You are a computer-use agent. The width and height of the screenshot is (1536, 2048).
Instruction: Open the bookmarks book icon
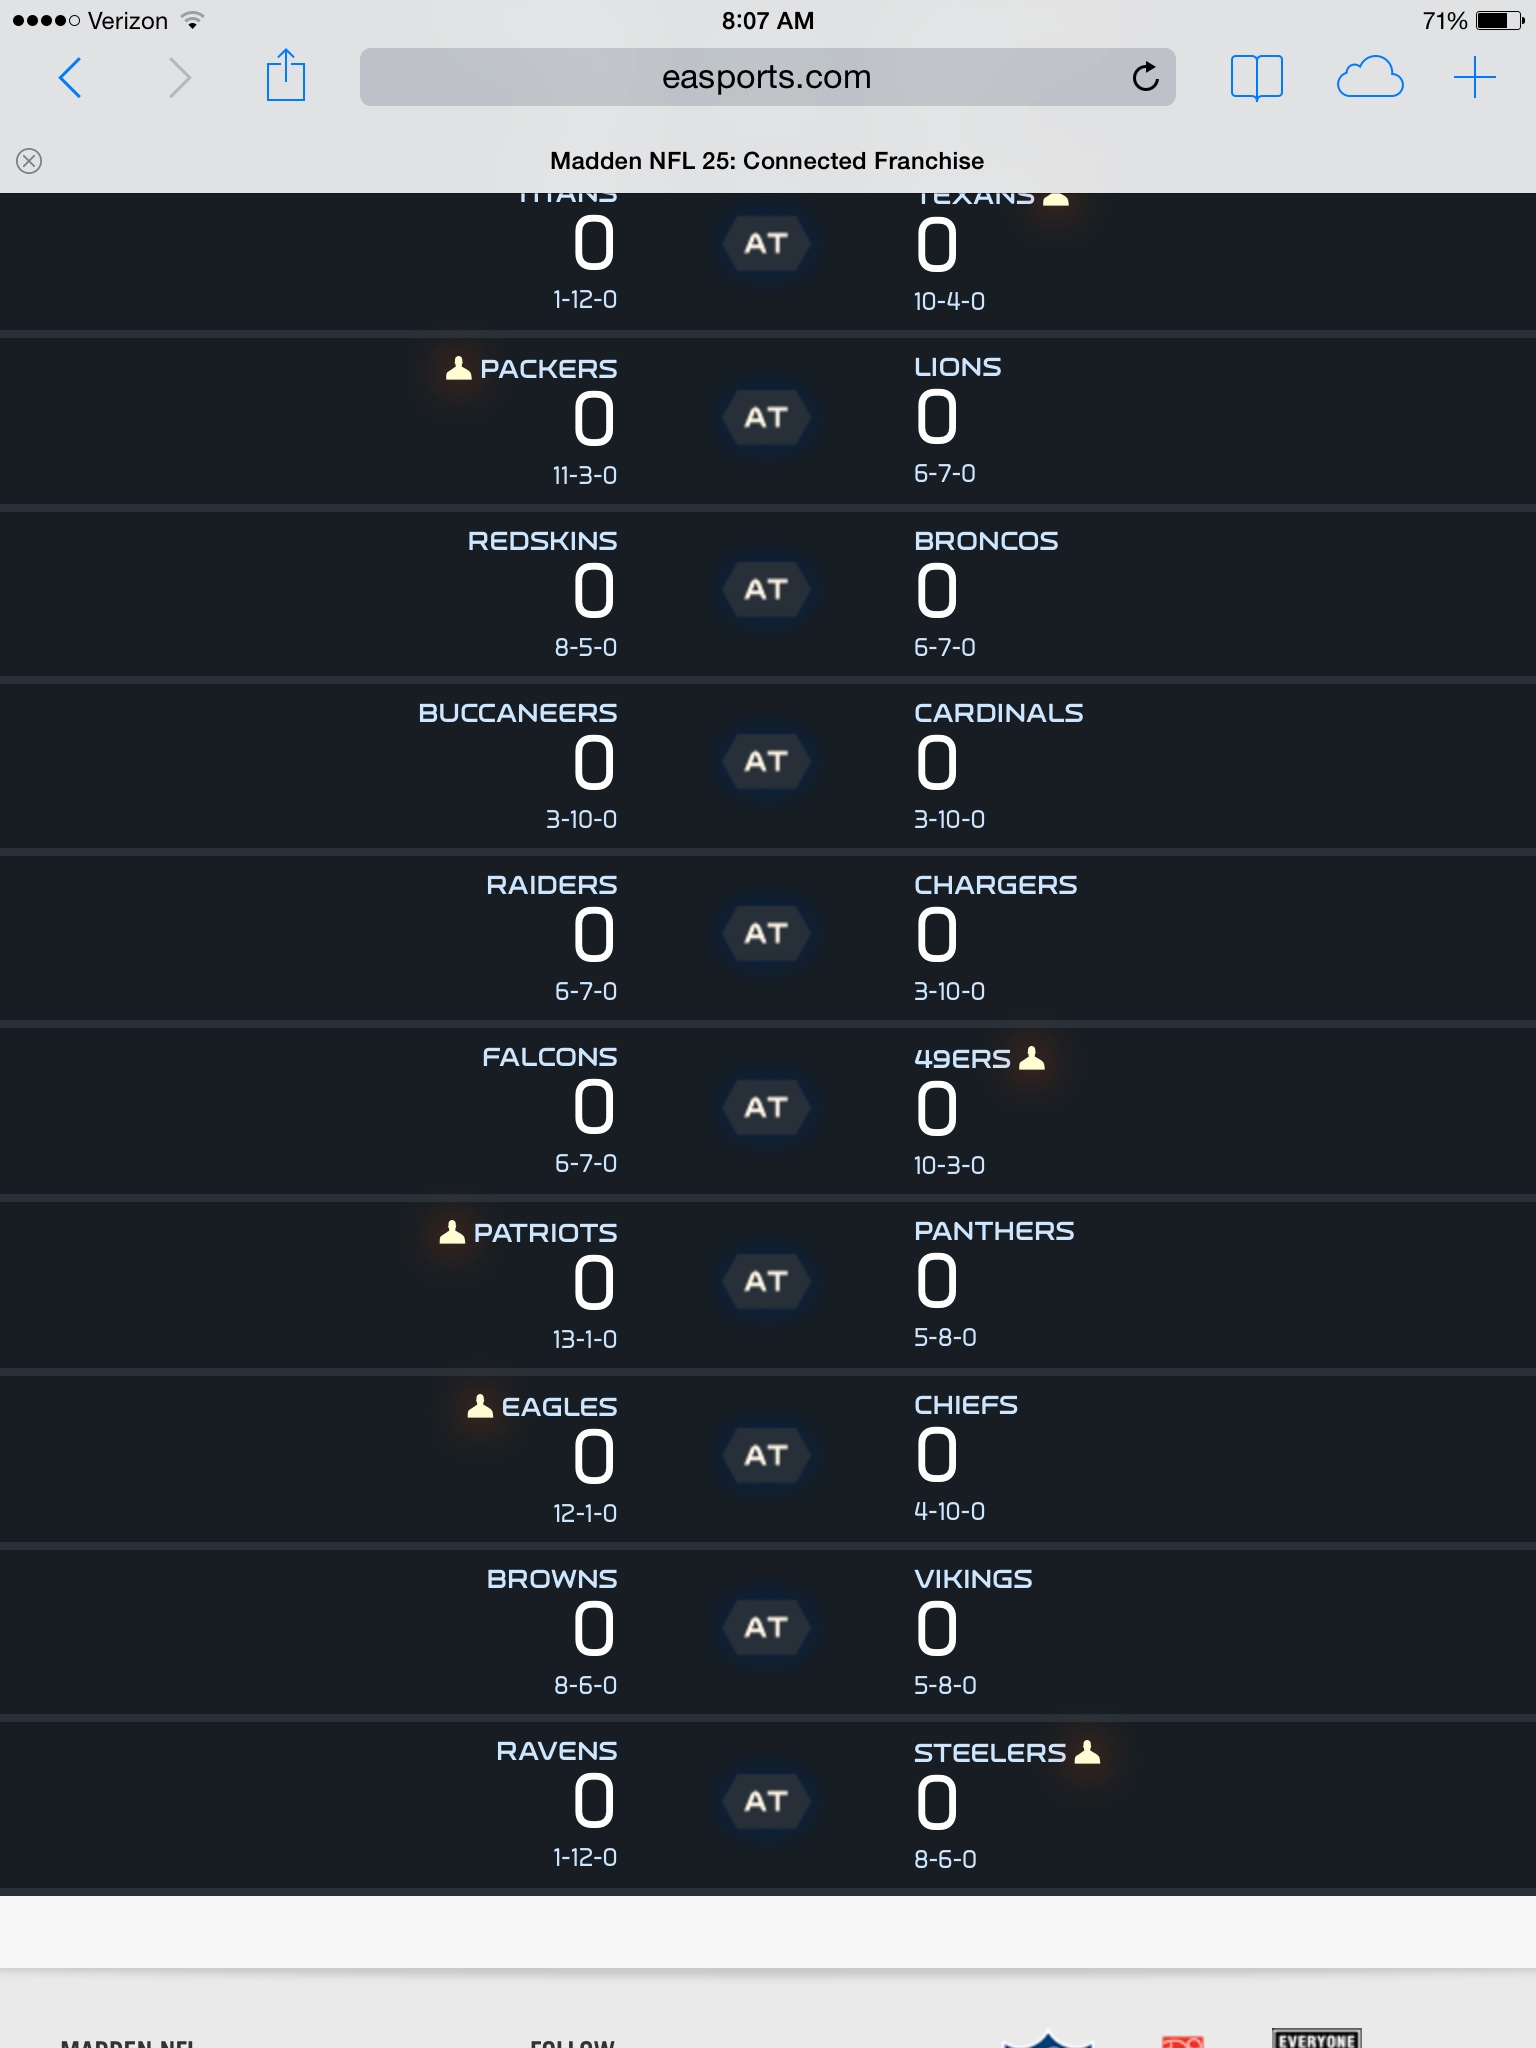pos(1256,77)
